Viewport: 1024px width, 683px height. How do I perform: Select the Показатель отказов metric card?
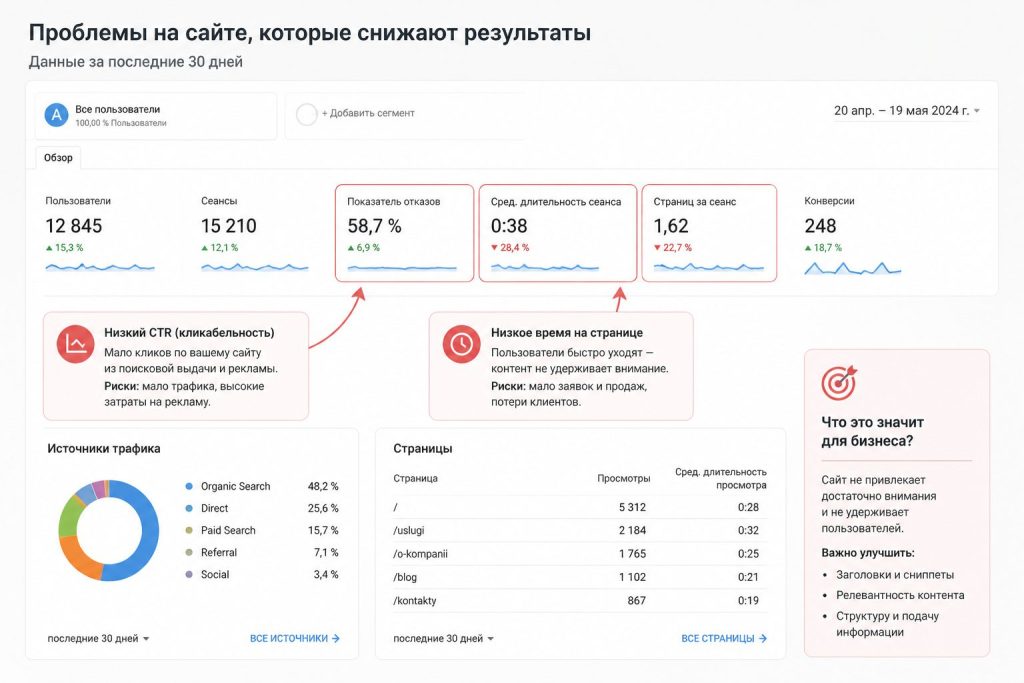click(404, 233)
